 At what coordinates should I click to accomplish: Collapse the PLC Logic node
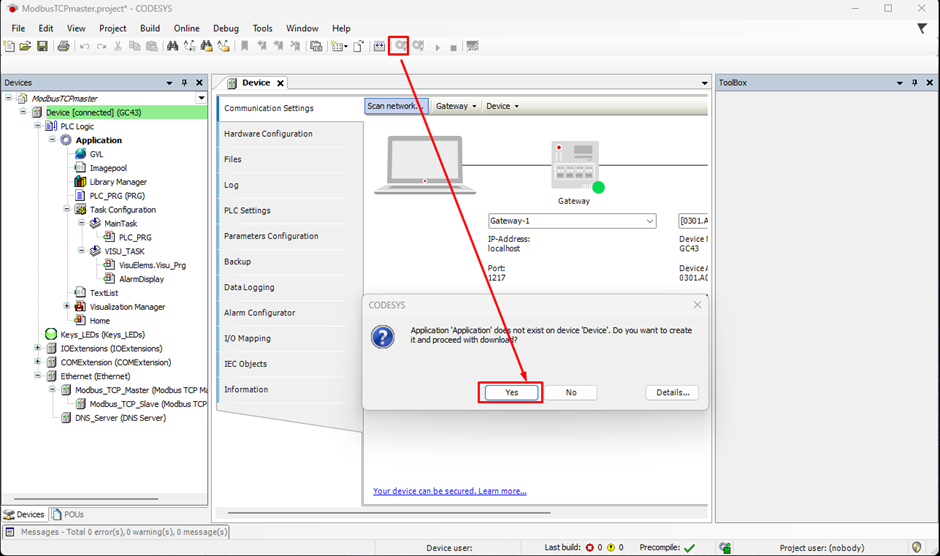(x=37, y=125)
